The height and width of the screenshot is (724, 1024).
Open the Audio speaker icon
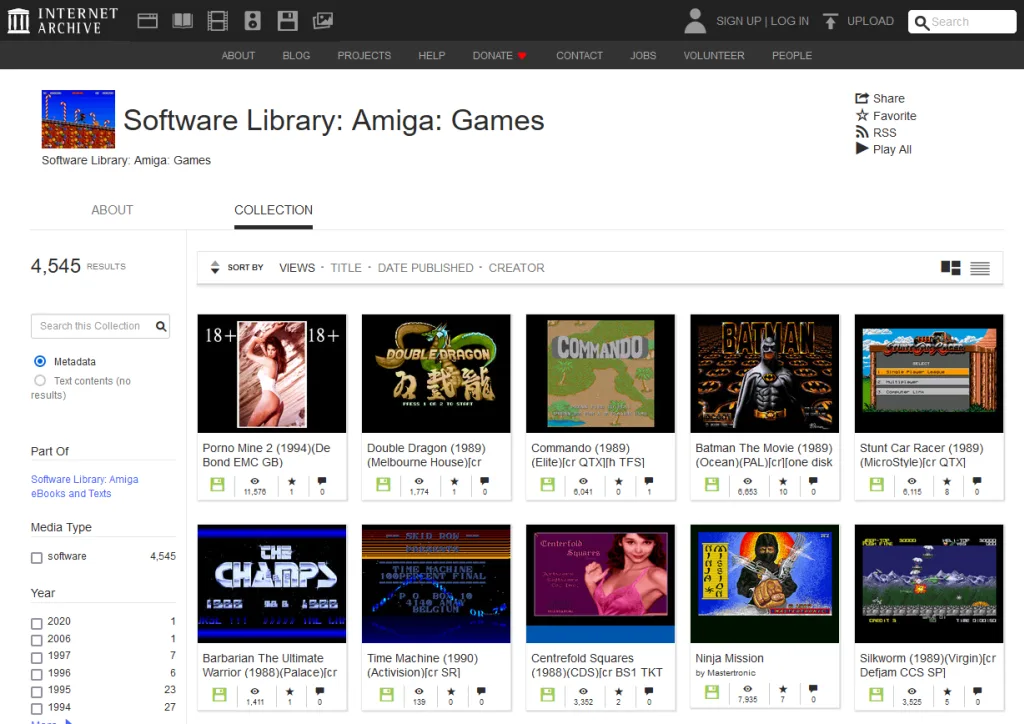tap(252, 21)
